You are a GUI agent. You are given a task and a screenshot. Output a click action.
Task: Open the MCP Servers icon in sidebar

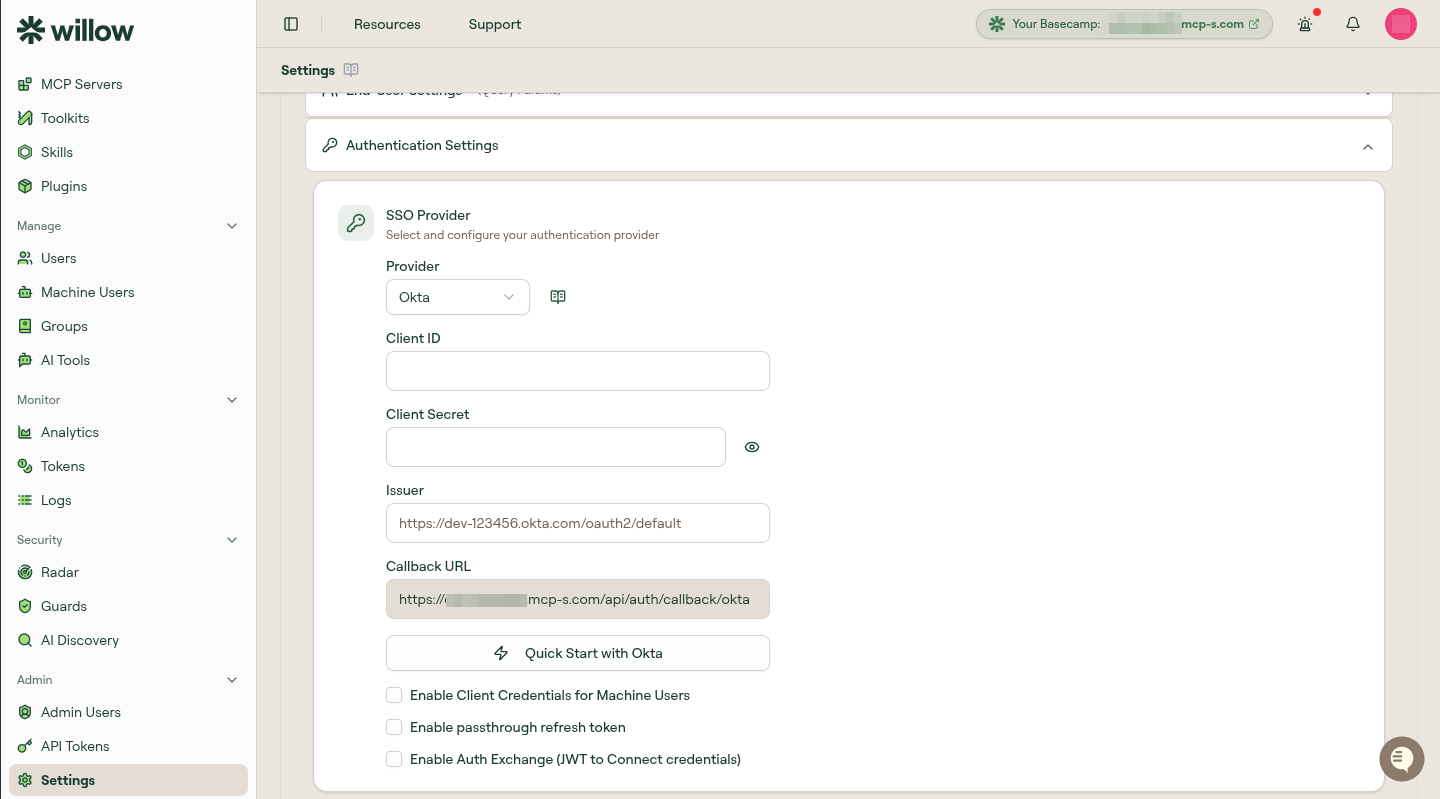(25, 84)
